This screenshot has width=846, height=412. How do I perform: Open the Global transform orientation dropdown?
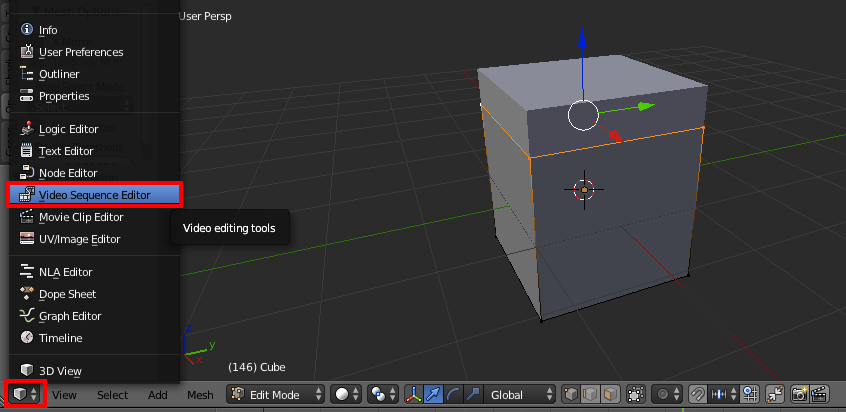520,395
